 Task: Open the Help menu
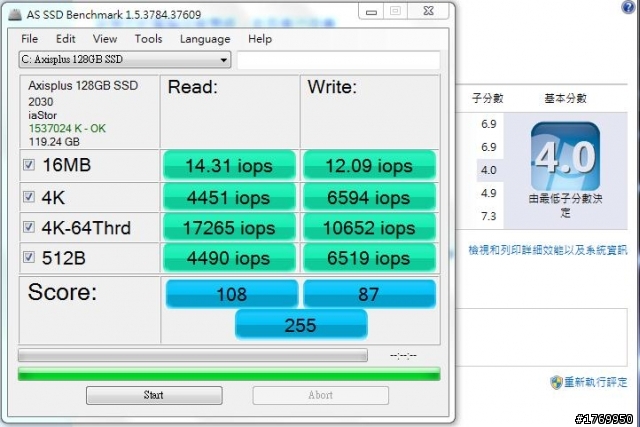[260, 39]
